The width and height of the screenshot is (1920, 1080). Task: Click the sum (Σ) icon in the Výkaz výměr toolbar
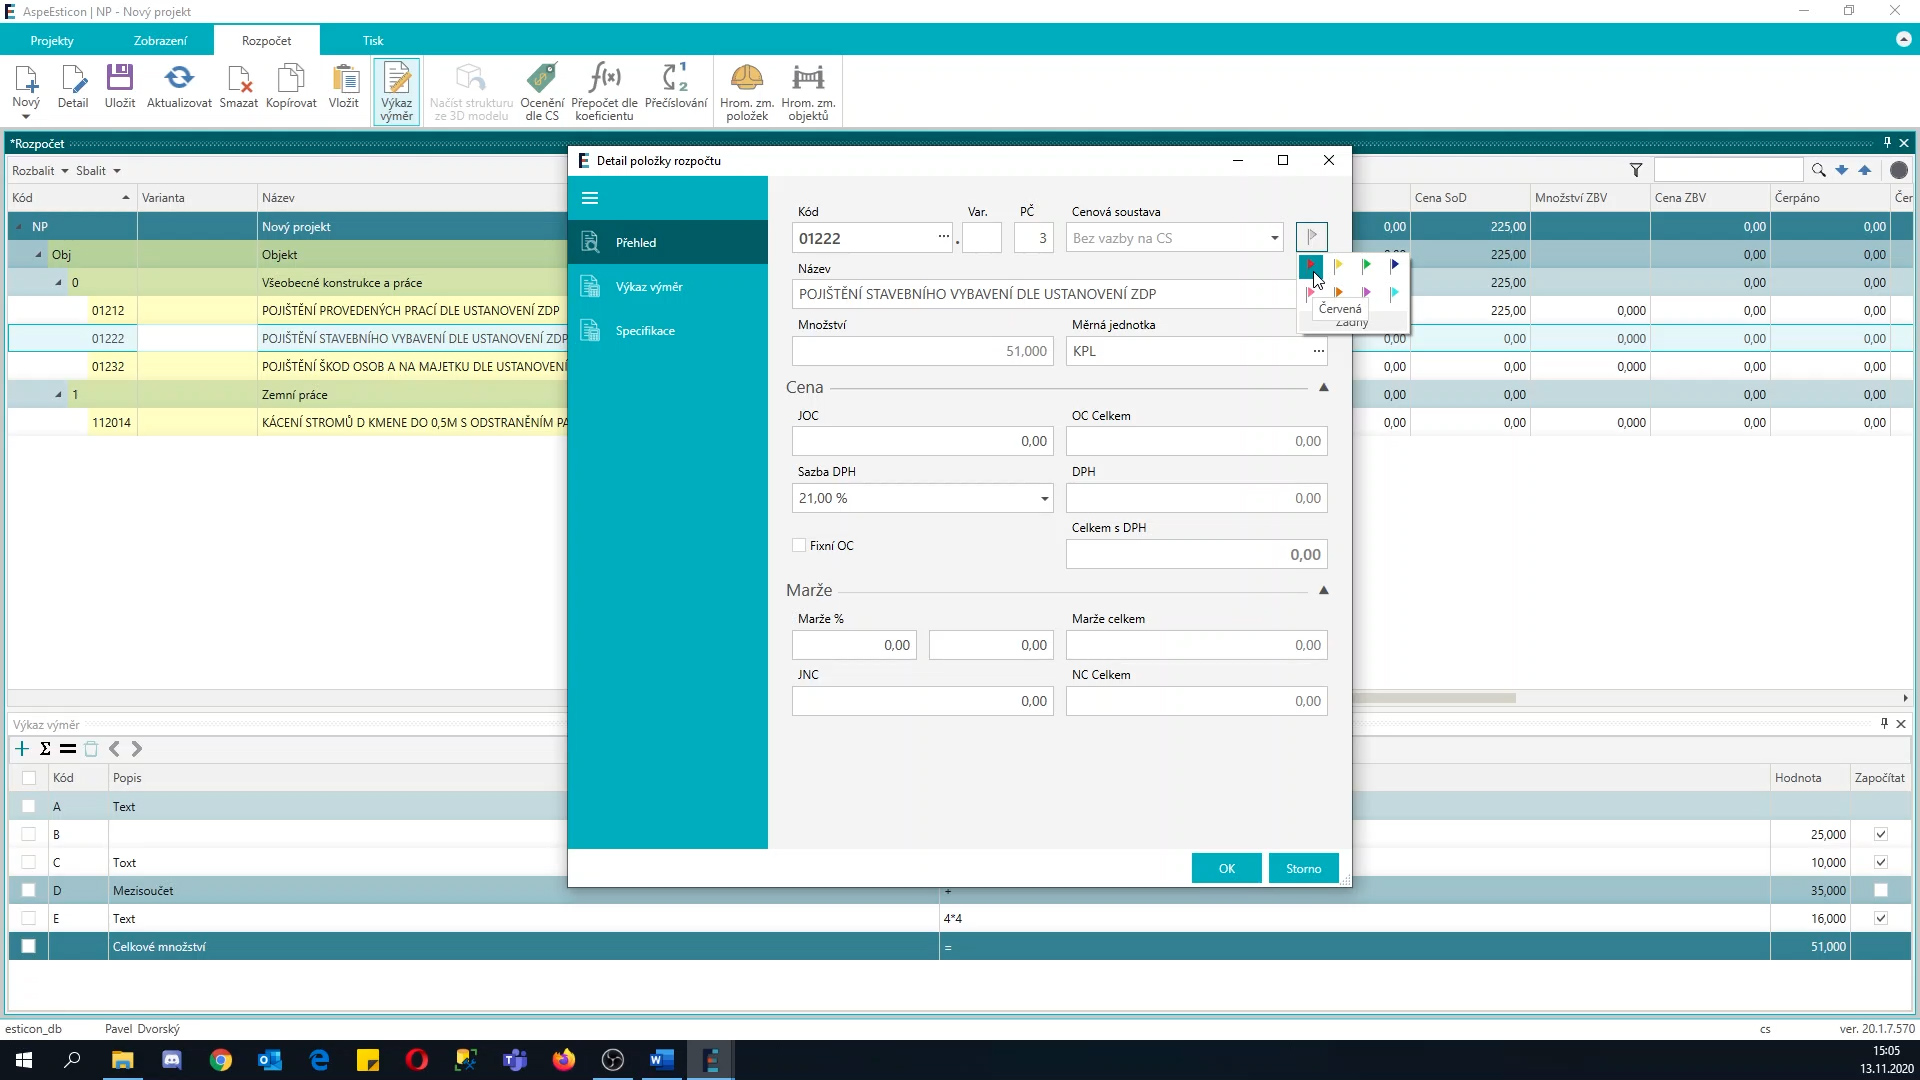pos(45,749)
